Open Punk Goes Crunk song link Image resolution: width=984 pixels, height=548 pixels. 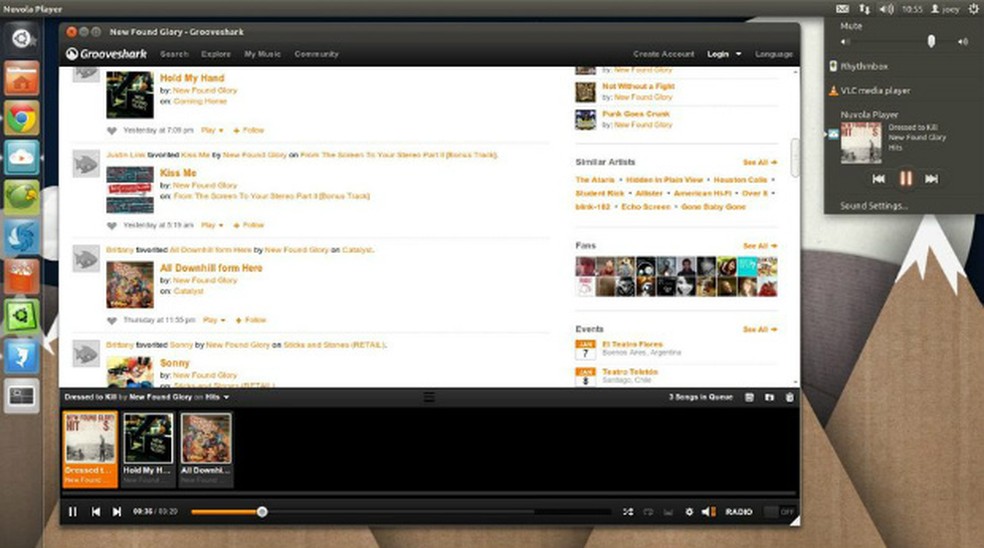point(636,114)
